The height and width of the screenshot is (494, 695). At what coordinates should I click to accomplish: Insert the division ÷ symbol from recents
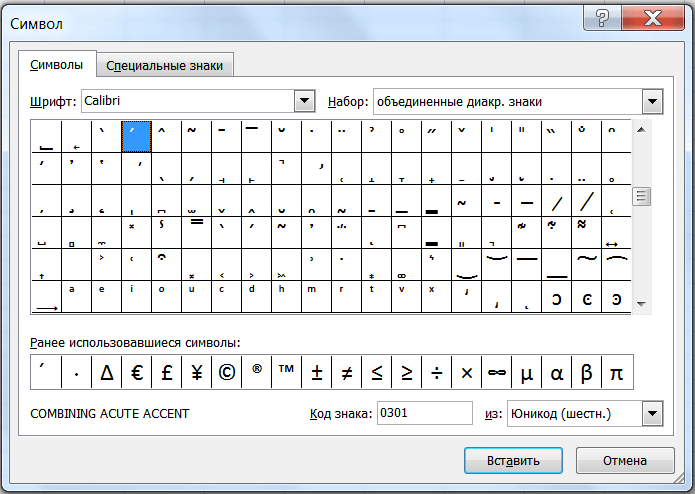pyautogui.click(x=436, y=373)
